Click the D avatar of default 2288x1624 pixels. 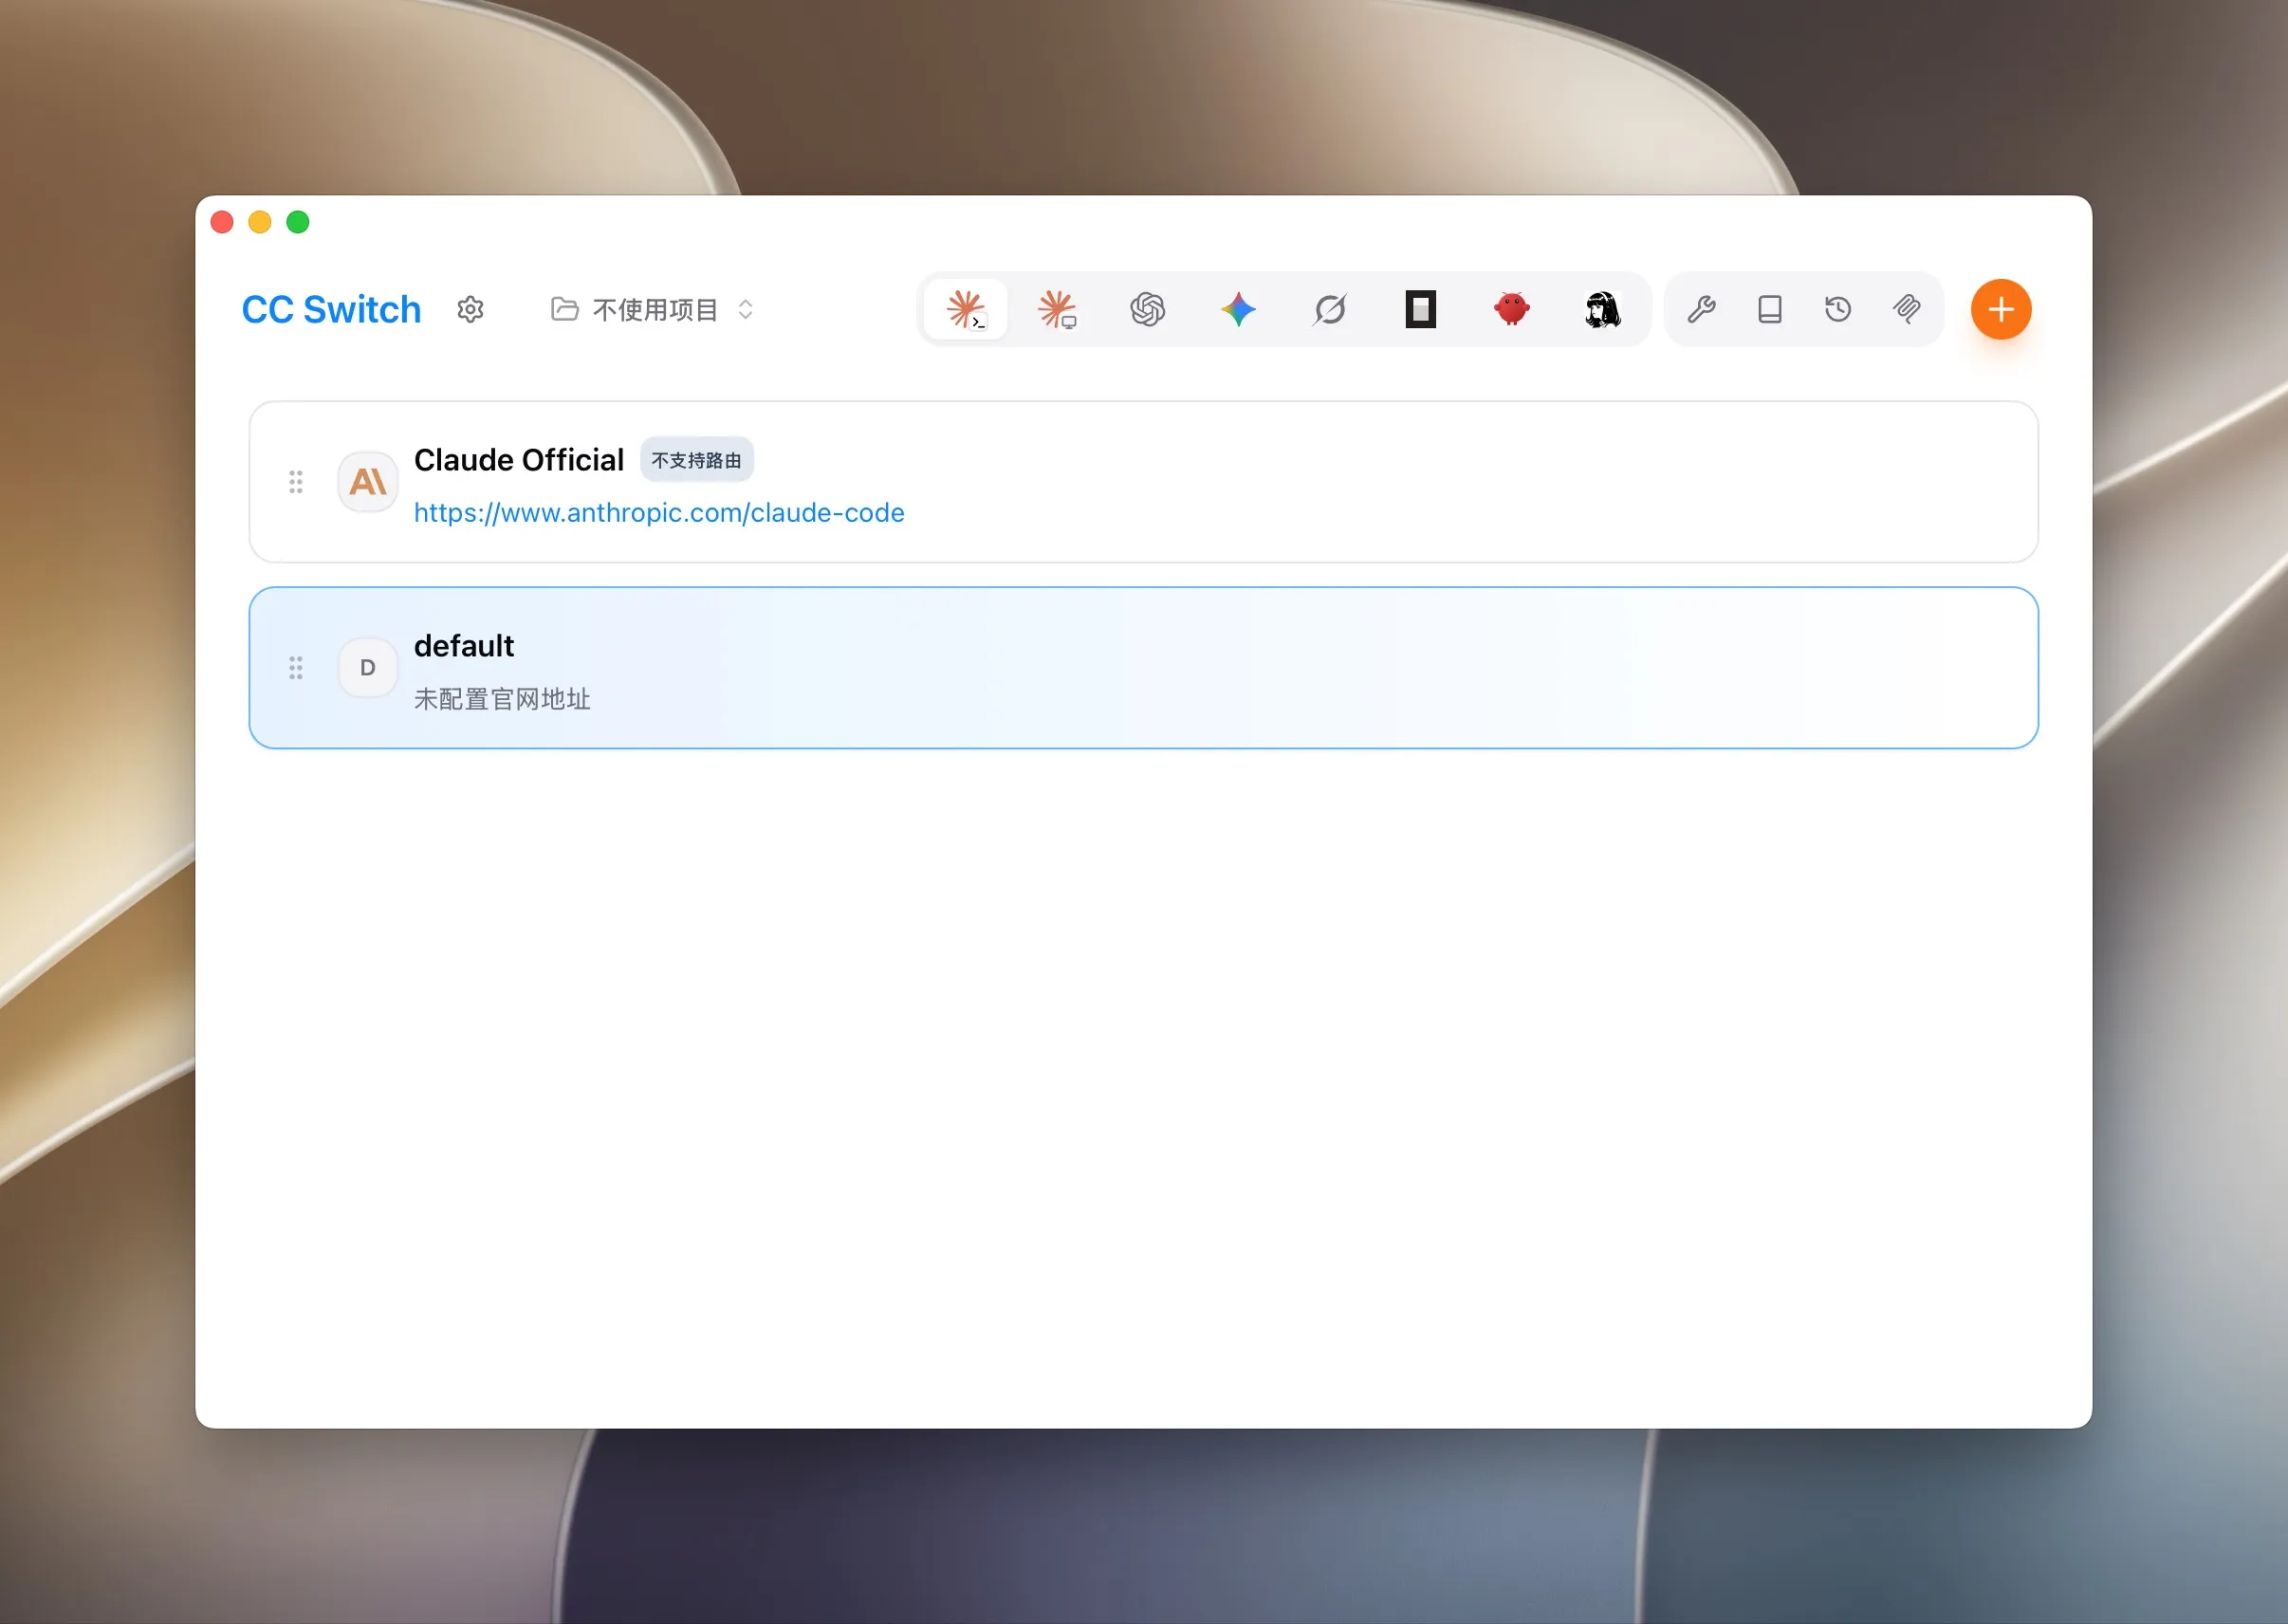click(367, 667)
